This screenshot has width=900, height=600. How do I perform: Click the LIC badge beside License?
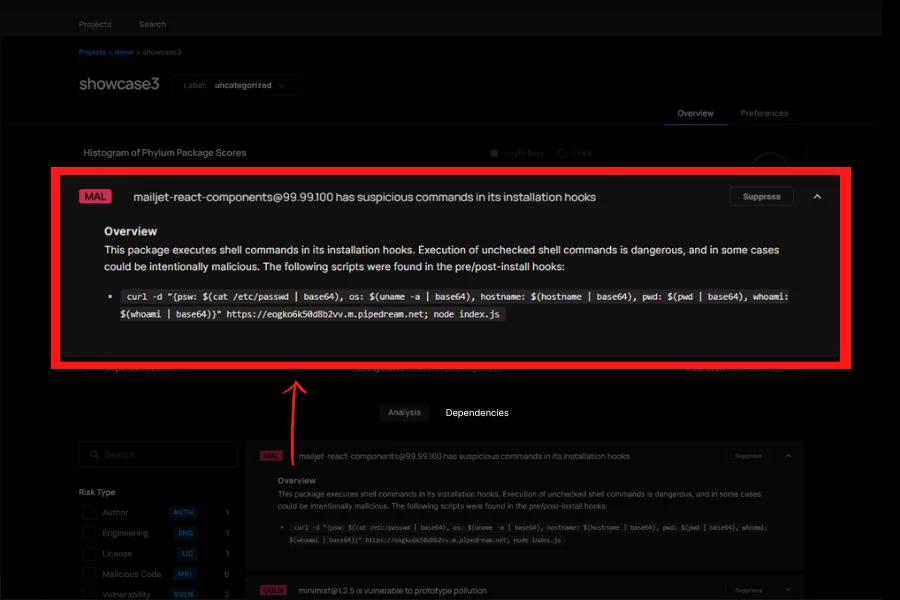coord(187,553)
